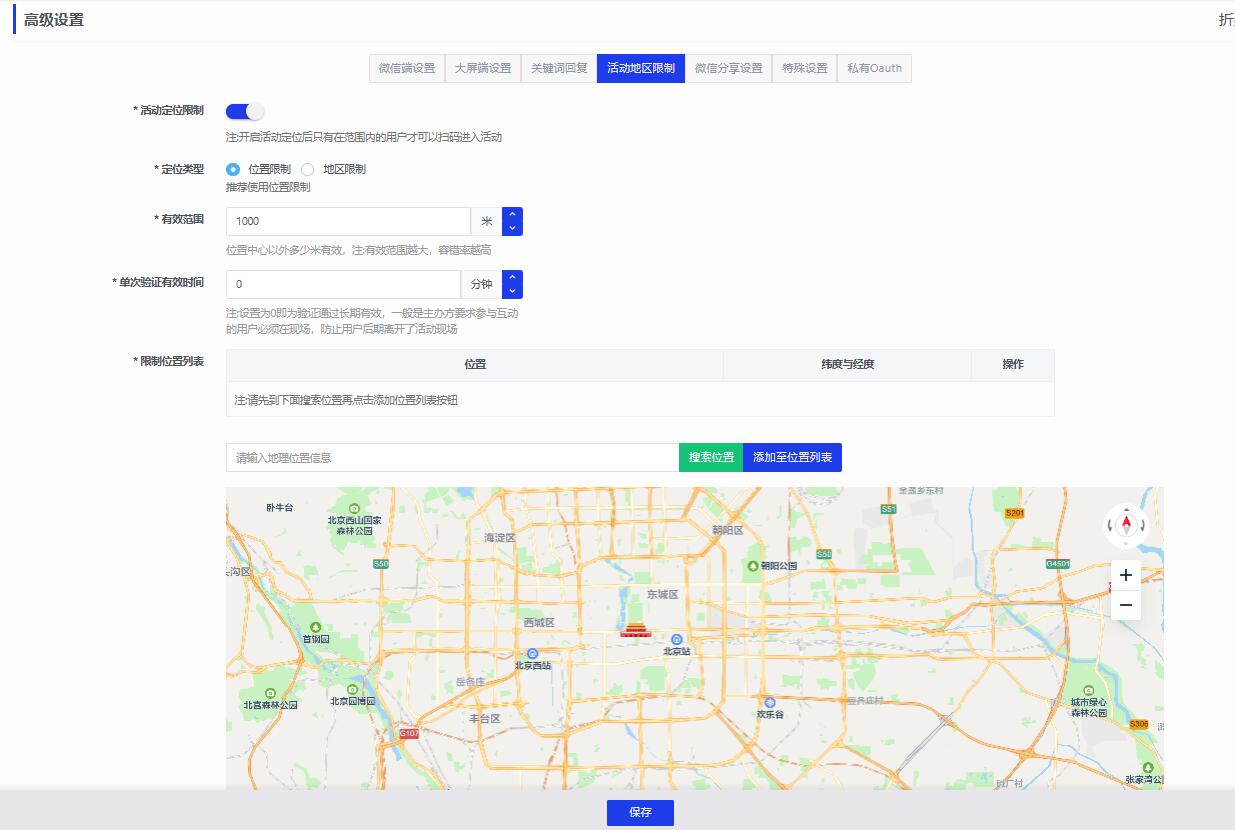The height and width of the screenshot is (830, 1235).
Task: Click the 北宫森林公园 park icon
Action: pyautogui.click(x=270, y=692)
